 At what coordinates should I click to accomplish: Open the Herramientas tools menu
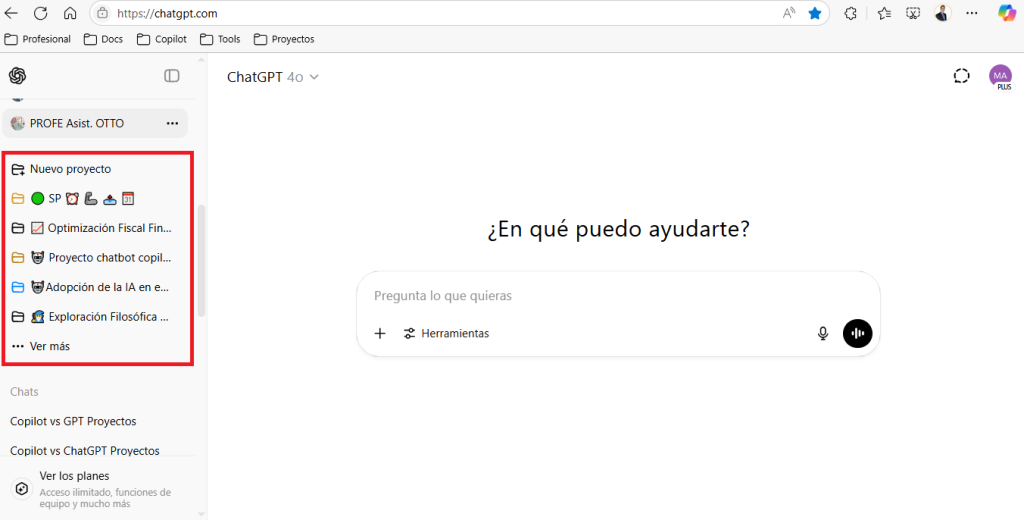(x=446, y=333)
